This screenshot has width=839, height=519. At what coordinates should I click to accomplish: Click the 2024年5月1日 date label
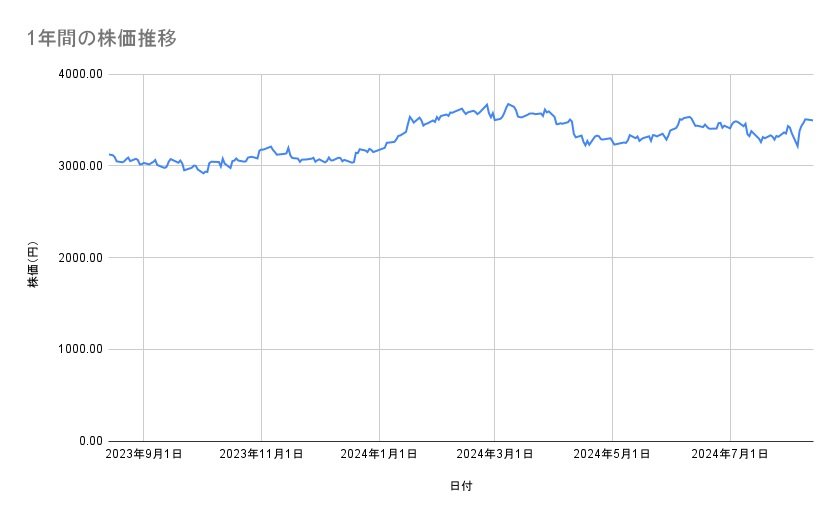pos(613,454)
